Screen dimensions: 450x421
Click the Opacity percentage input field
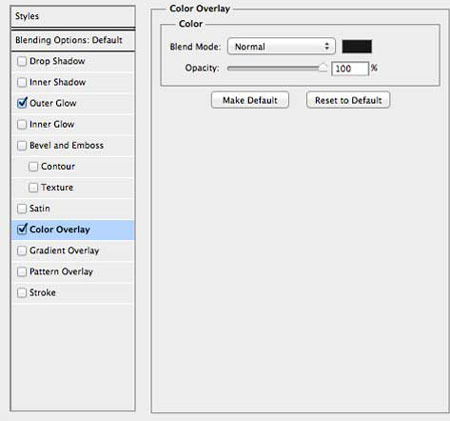350,69
